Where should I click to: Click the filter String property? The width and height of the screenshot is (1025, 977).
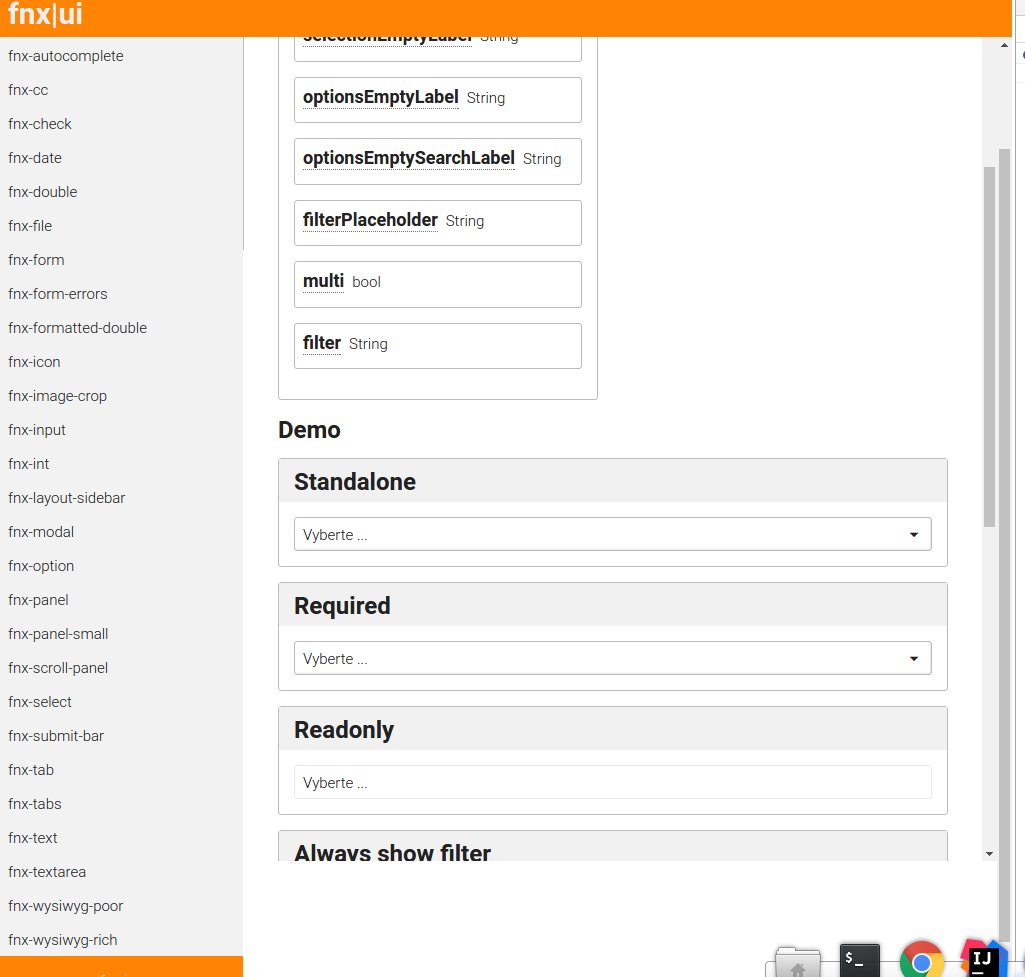click(x=437, y=346)
